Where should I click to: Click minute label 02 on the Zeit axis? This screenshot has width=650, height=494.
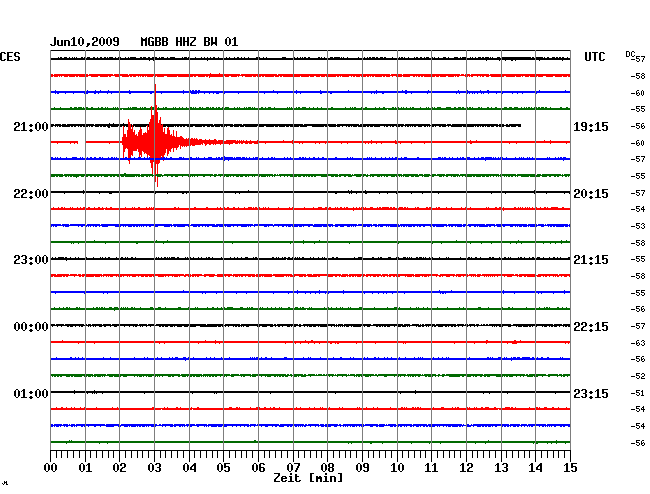(x=119, y=468)
